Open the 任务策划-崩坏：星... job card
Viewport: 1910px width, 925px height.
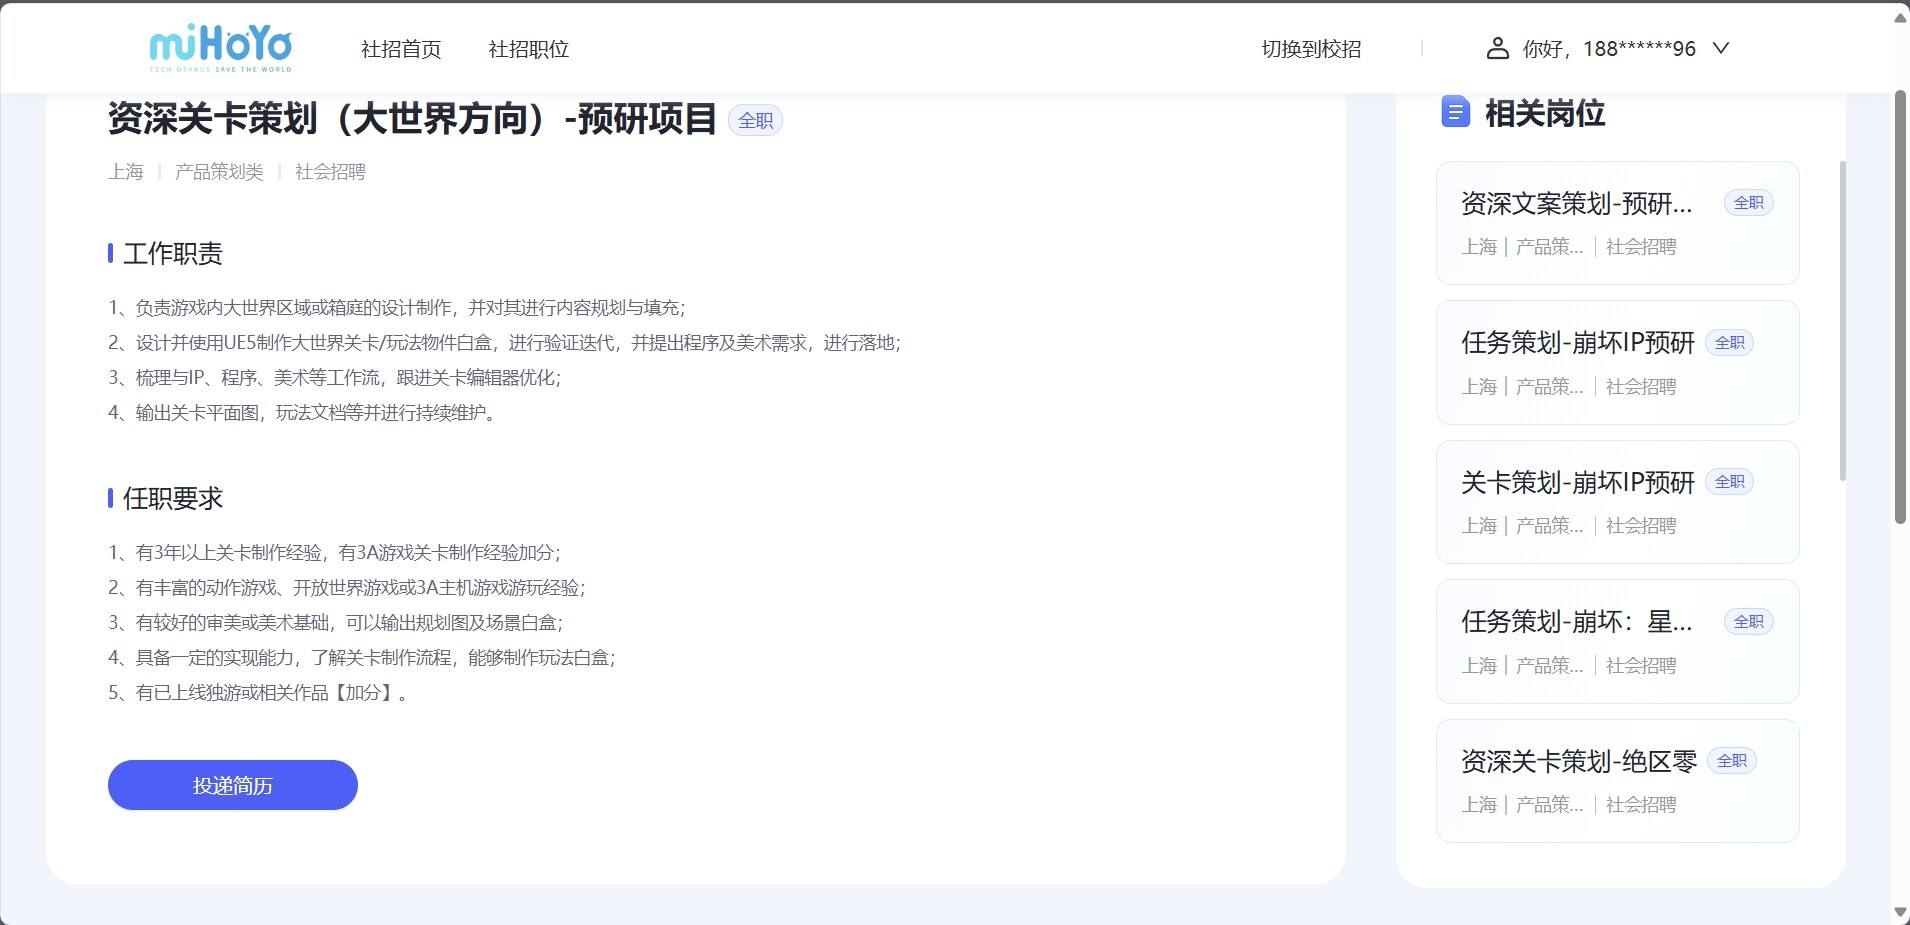tap(1617, 641)
